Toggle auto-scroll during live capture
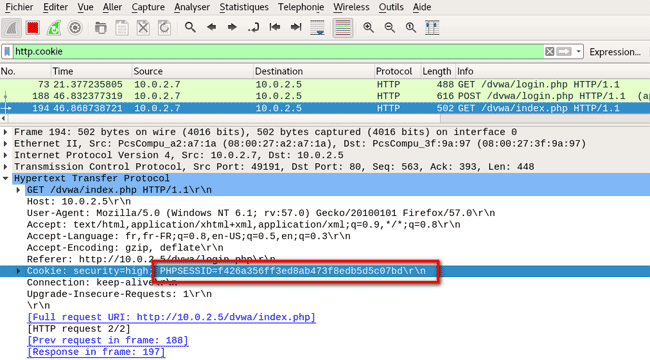Image resolution: width=650 pixels, height=360 pixels. [317, 28]
